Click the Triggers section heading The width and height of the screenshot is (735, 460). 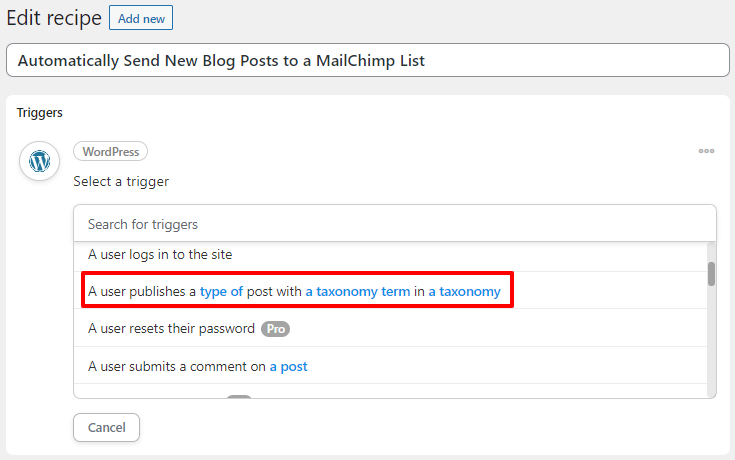click(40, 113)
